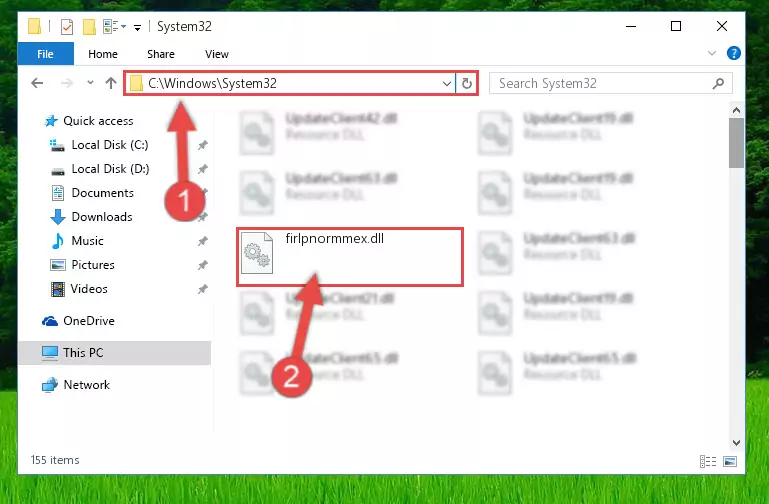Select the firlpnormmex.dll file
769x504 pixels.
pos(350,256)
